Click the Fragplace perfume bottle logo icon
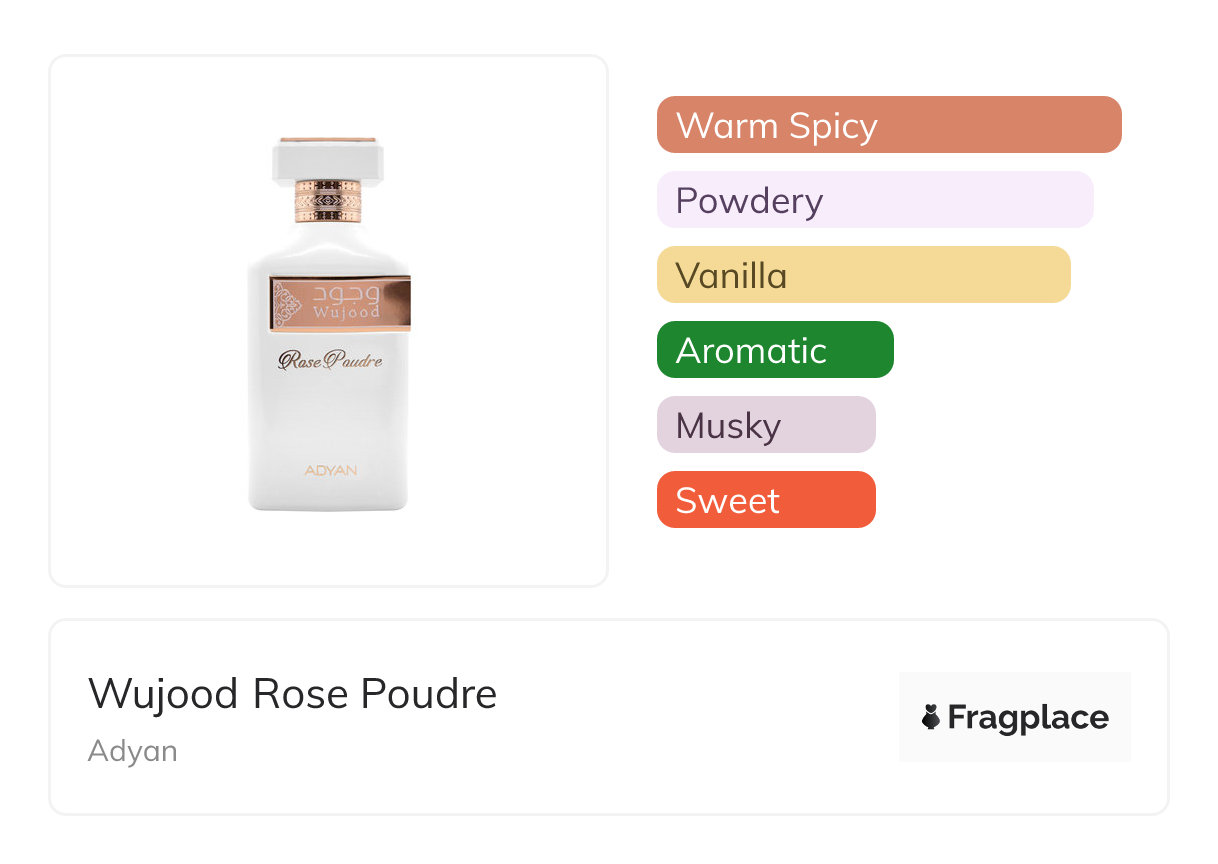1218x864 pixels. click(x=932, y=717)
